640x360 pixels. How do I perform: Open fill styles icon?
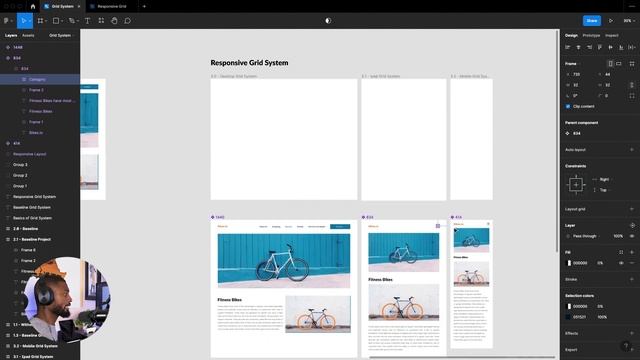point(621,252)
